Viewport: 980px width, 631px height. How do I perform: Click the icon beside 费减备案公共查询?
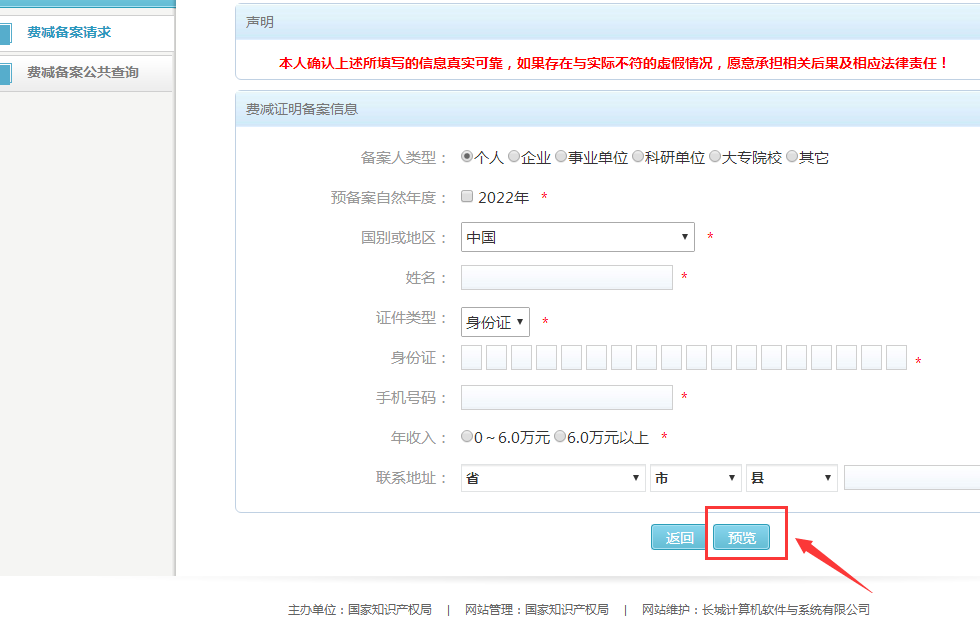click(x=5, y=73)
